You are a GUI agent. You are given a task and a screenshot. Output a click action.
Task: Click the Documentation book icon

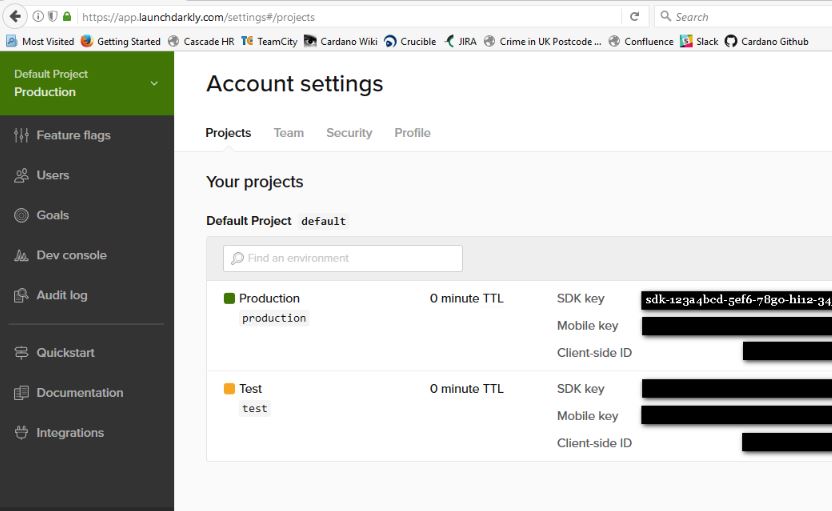tap(21, 393)
